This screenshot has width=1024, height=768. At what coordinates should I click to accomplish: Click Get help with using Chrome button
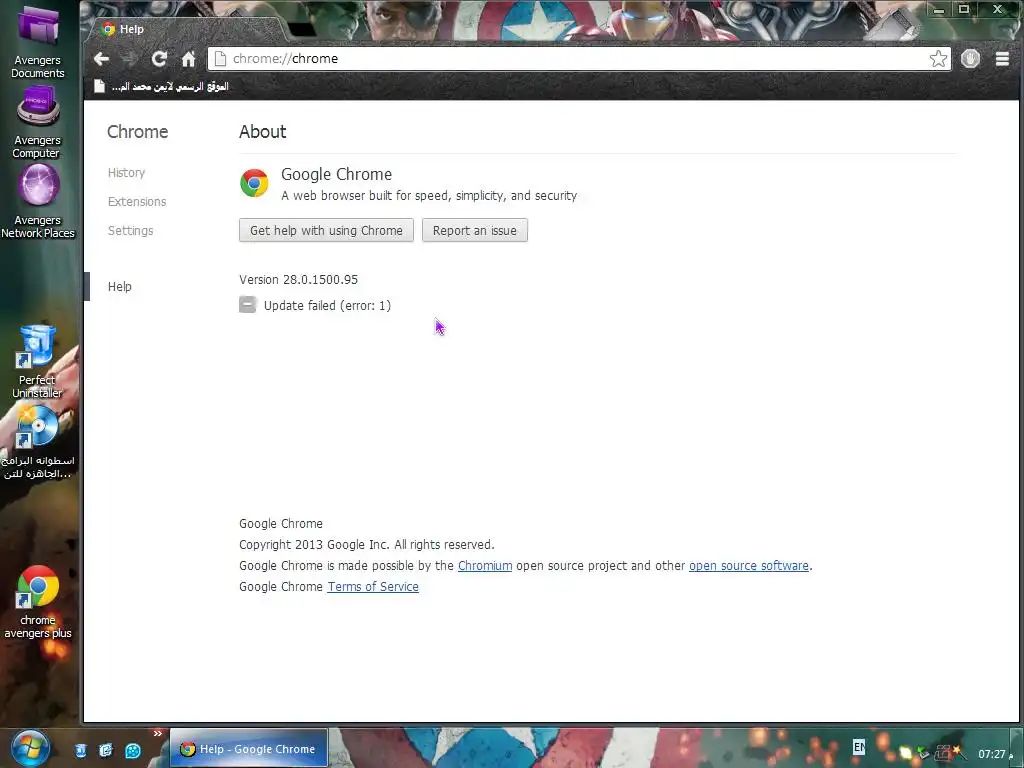tap(326, 230)
